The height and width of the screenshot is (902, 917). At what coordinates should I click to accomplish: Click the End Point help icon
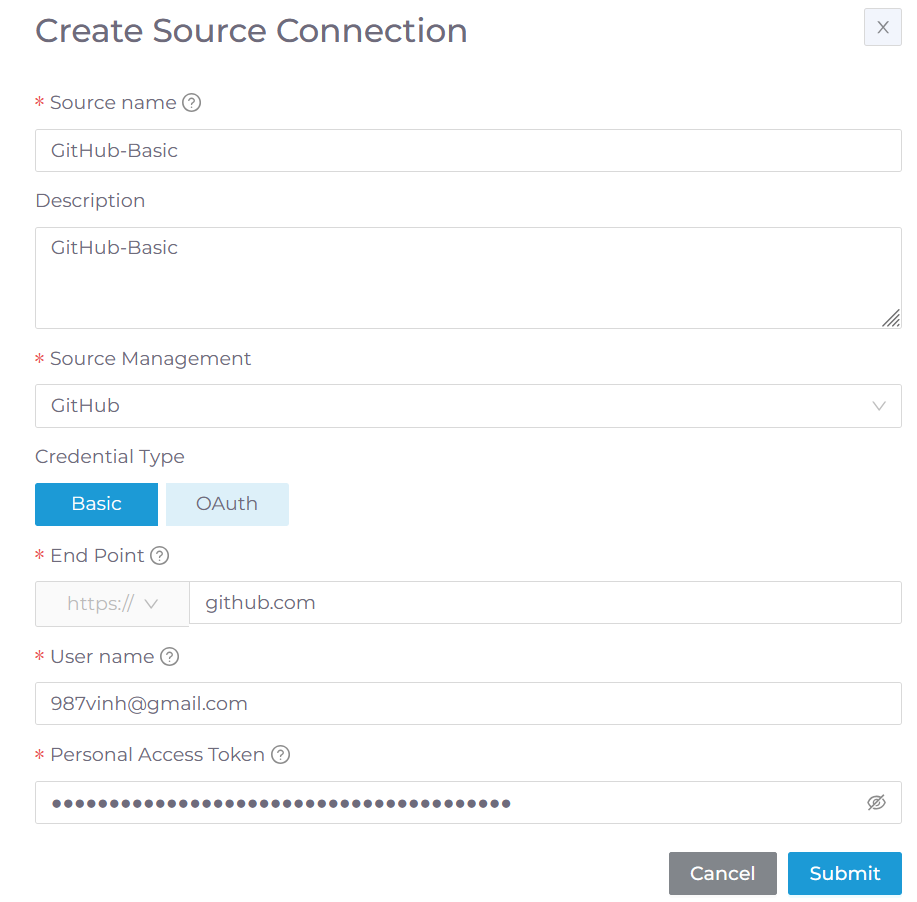160,555
